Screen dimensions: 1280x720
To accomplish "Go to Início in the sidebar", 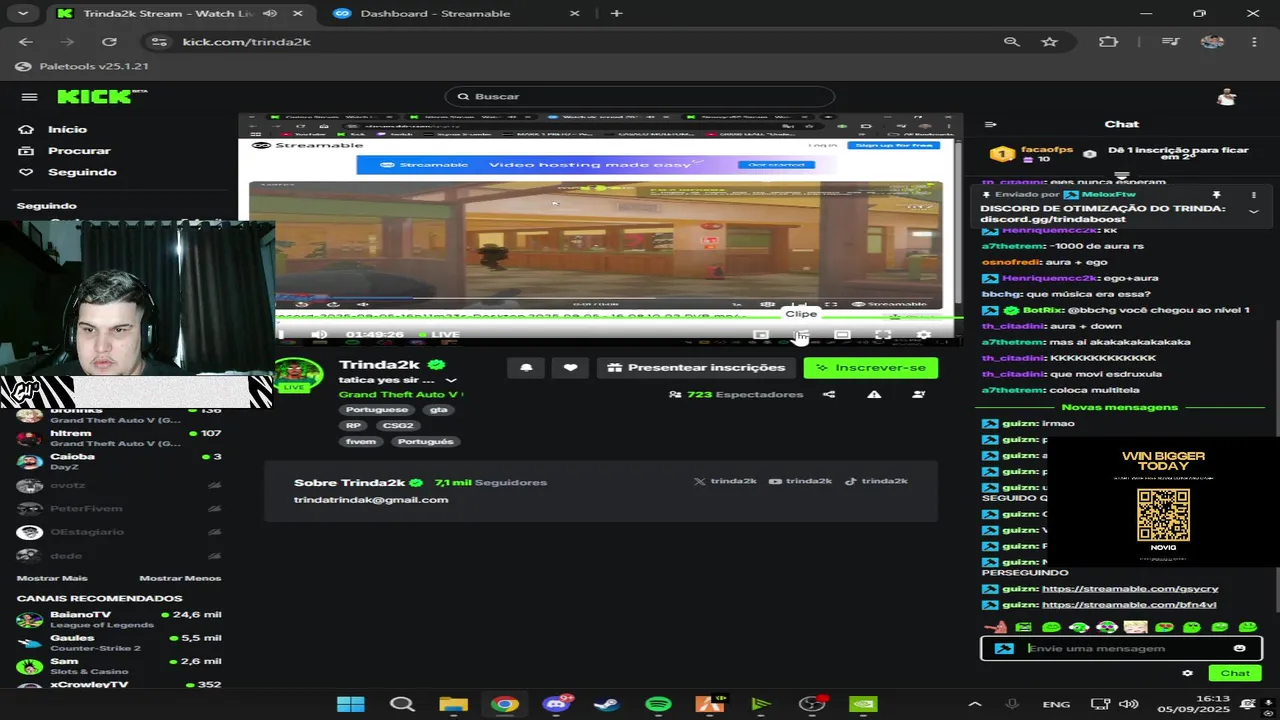I will tap(67, 129).
